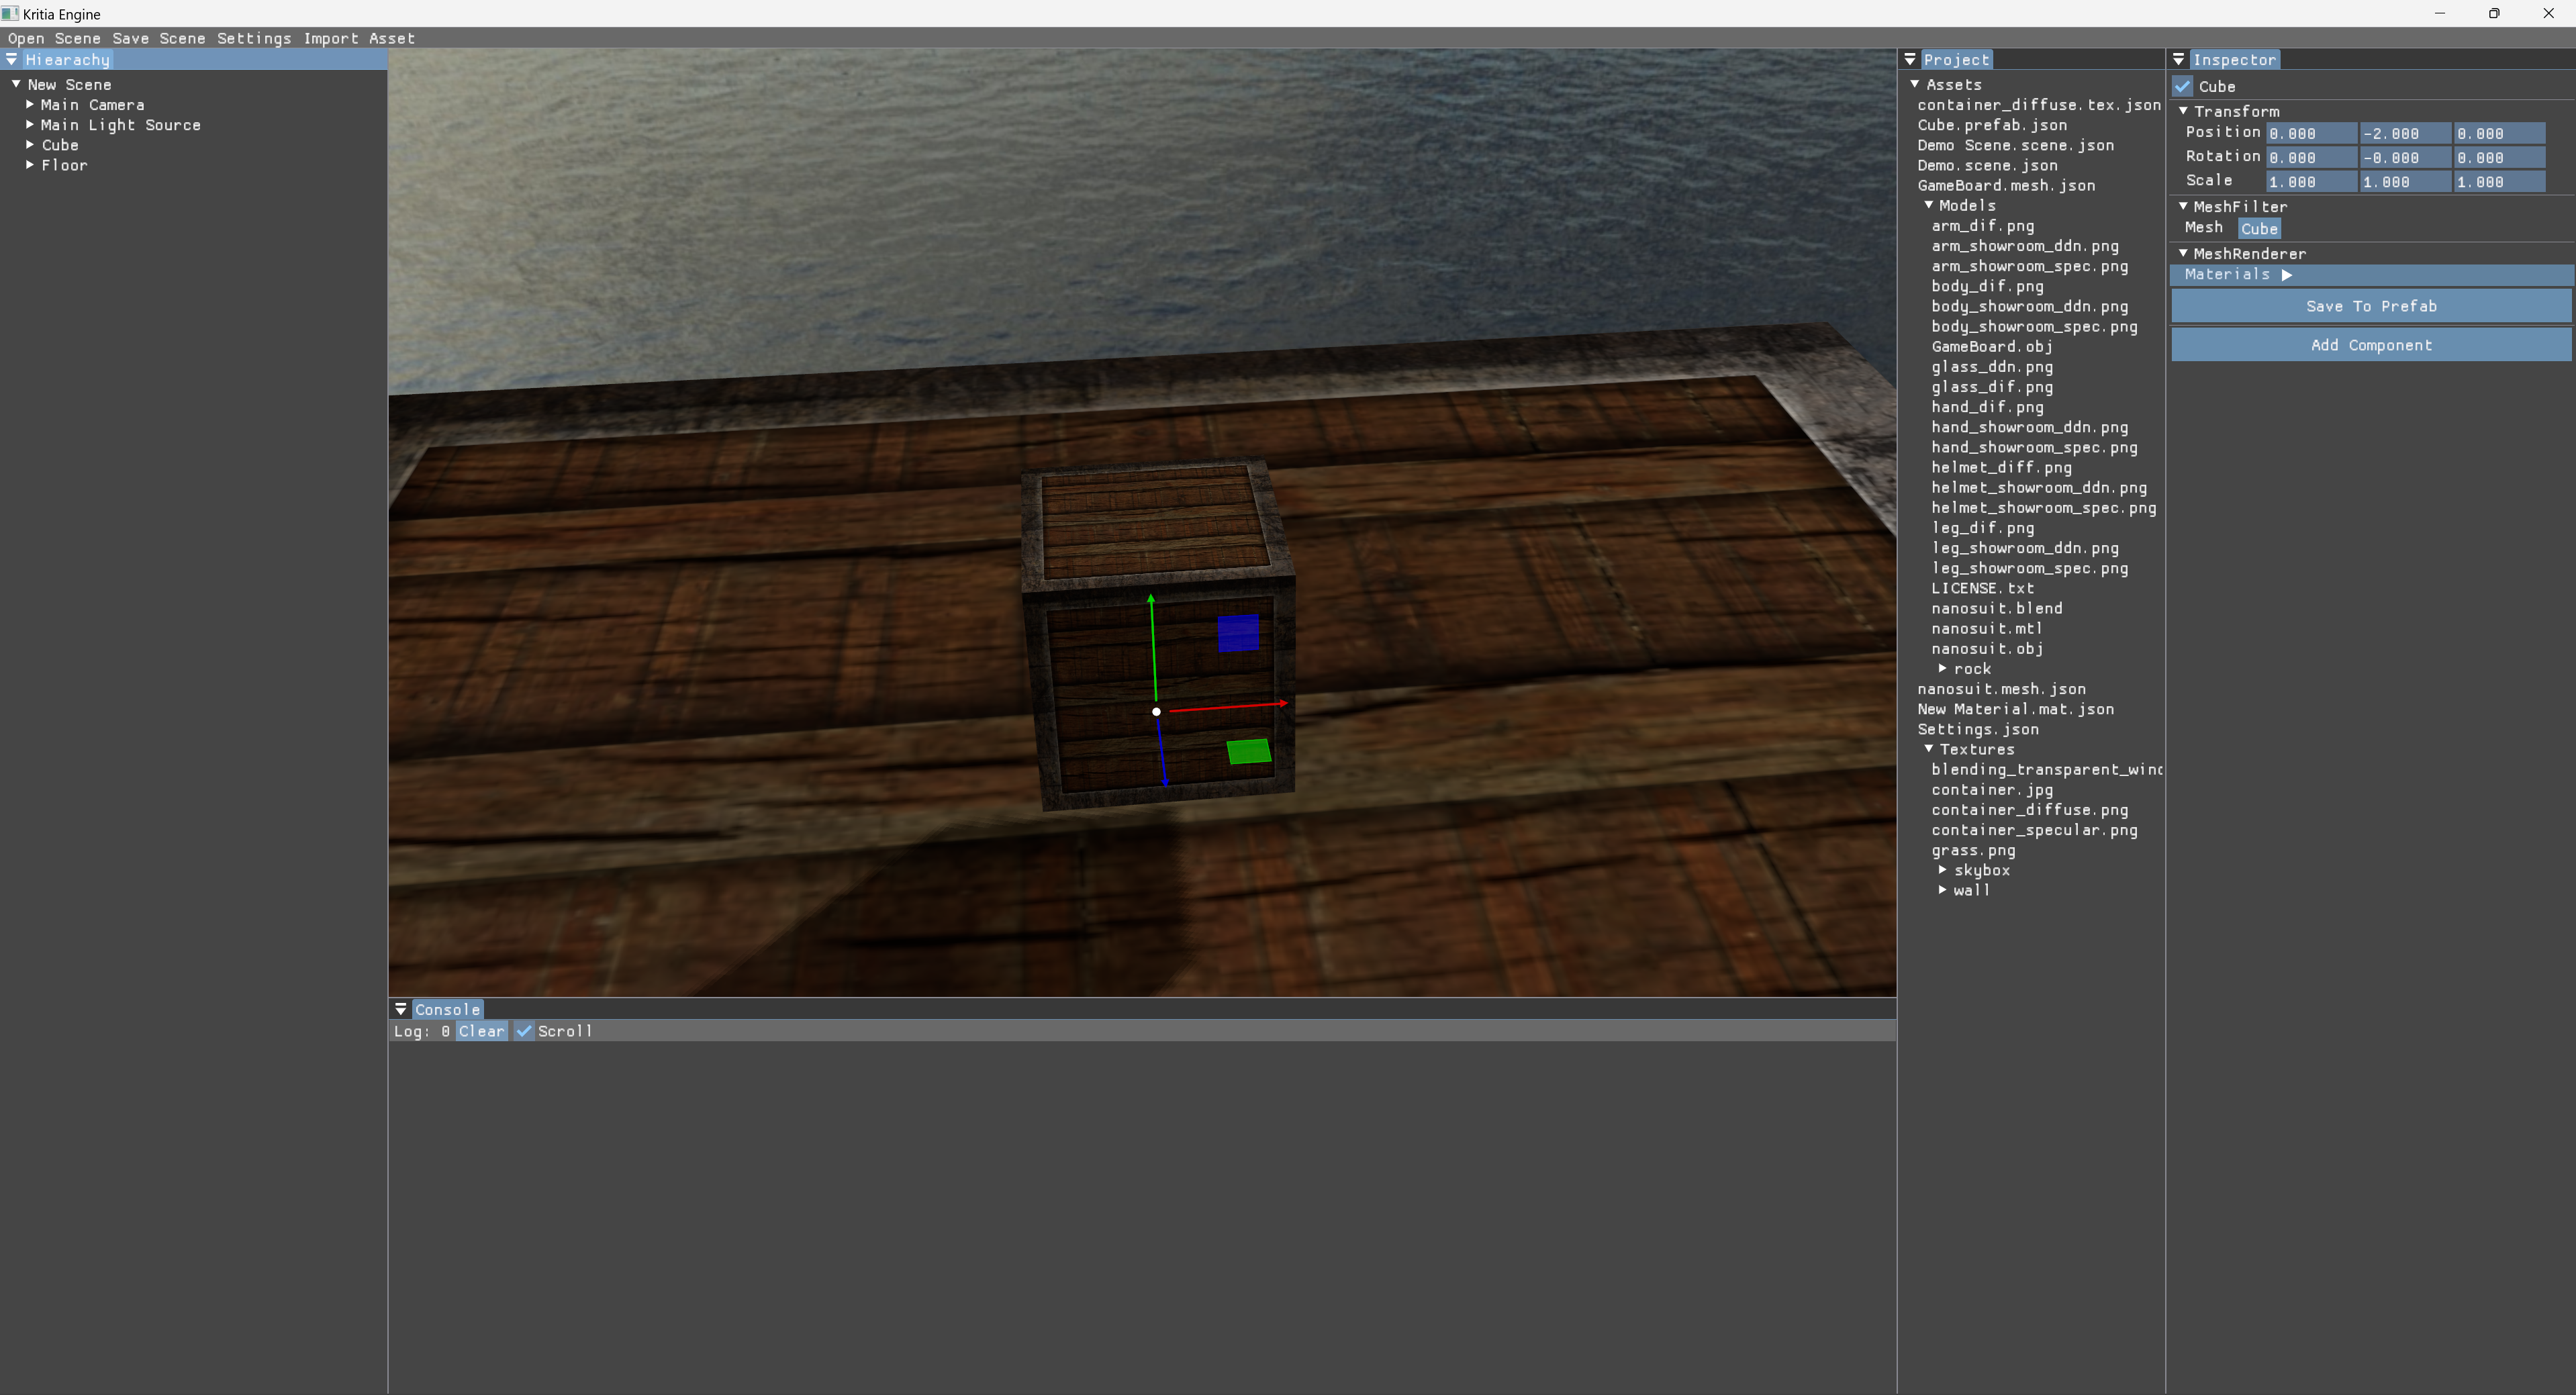Collapse the Assets folder
Screen dimensions: 2576x1395
[1915, 84]
